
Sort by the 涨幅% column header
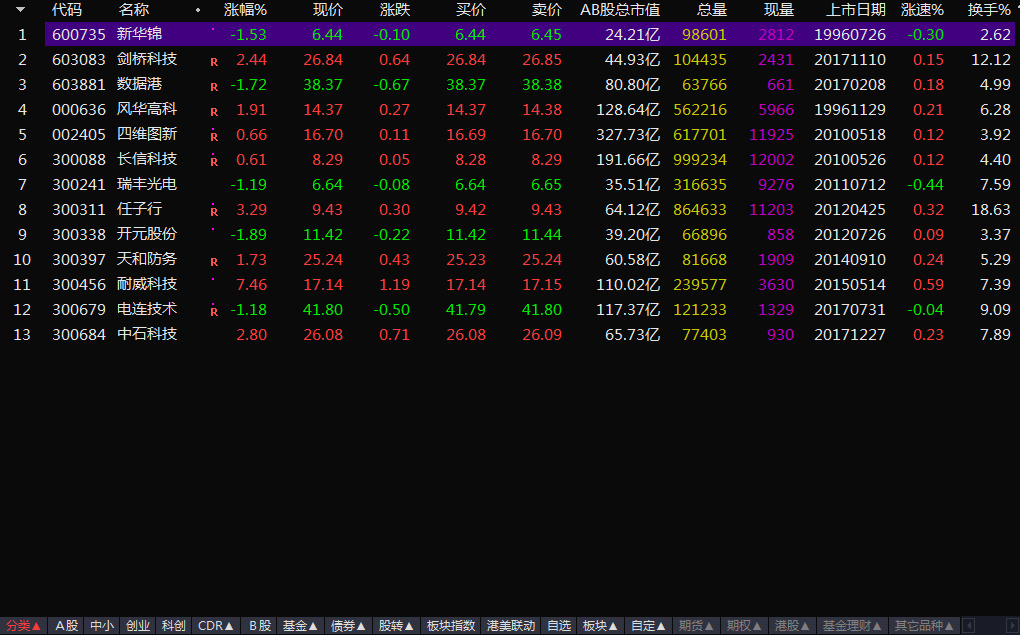[x=245, y=10]
